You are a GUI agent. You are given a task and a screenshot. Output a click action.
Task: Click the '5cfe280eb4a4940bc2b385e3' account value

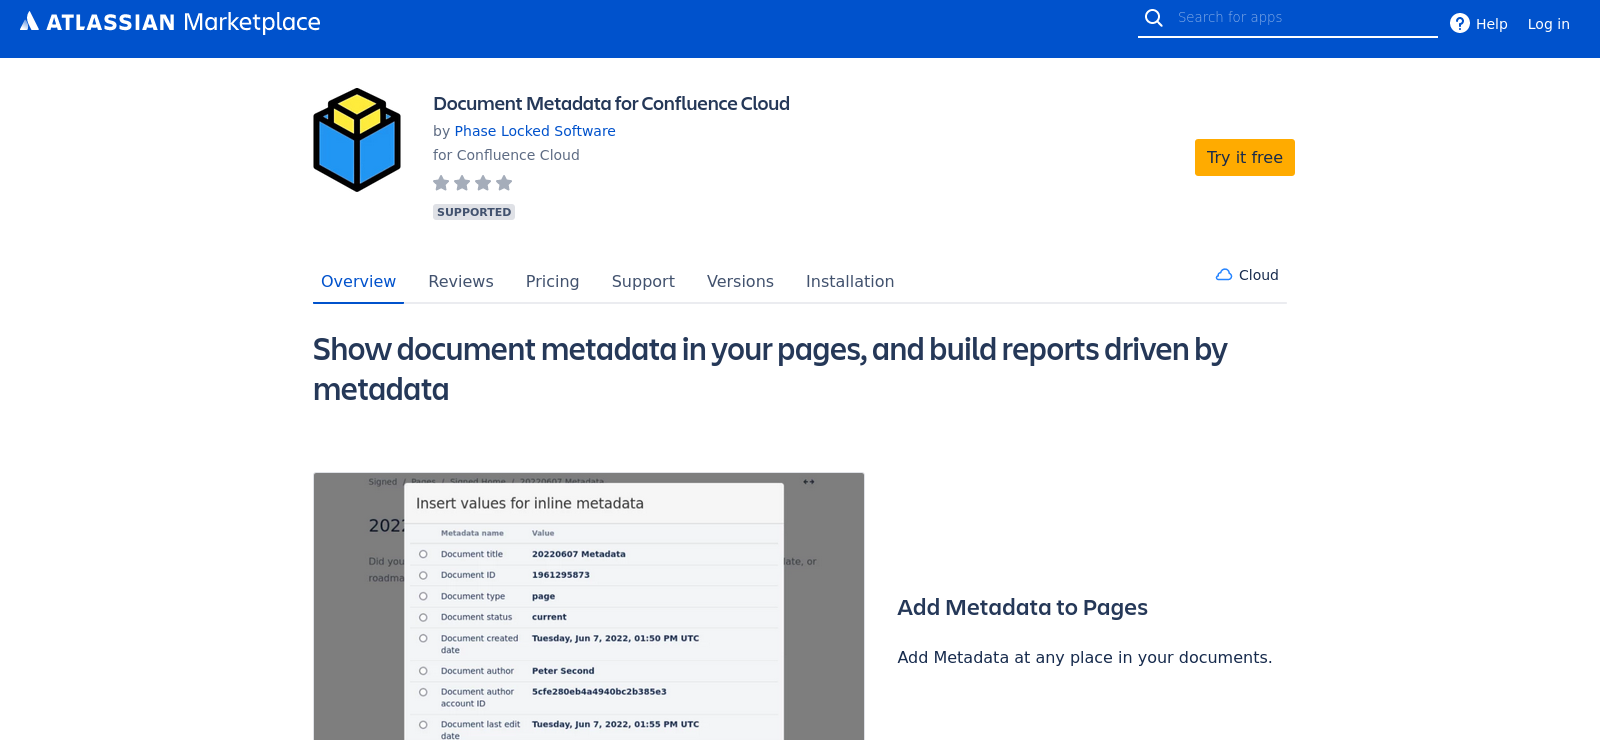point(599,692)
